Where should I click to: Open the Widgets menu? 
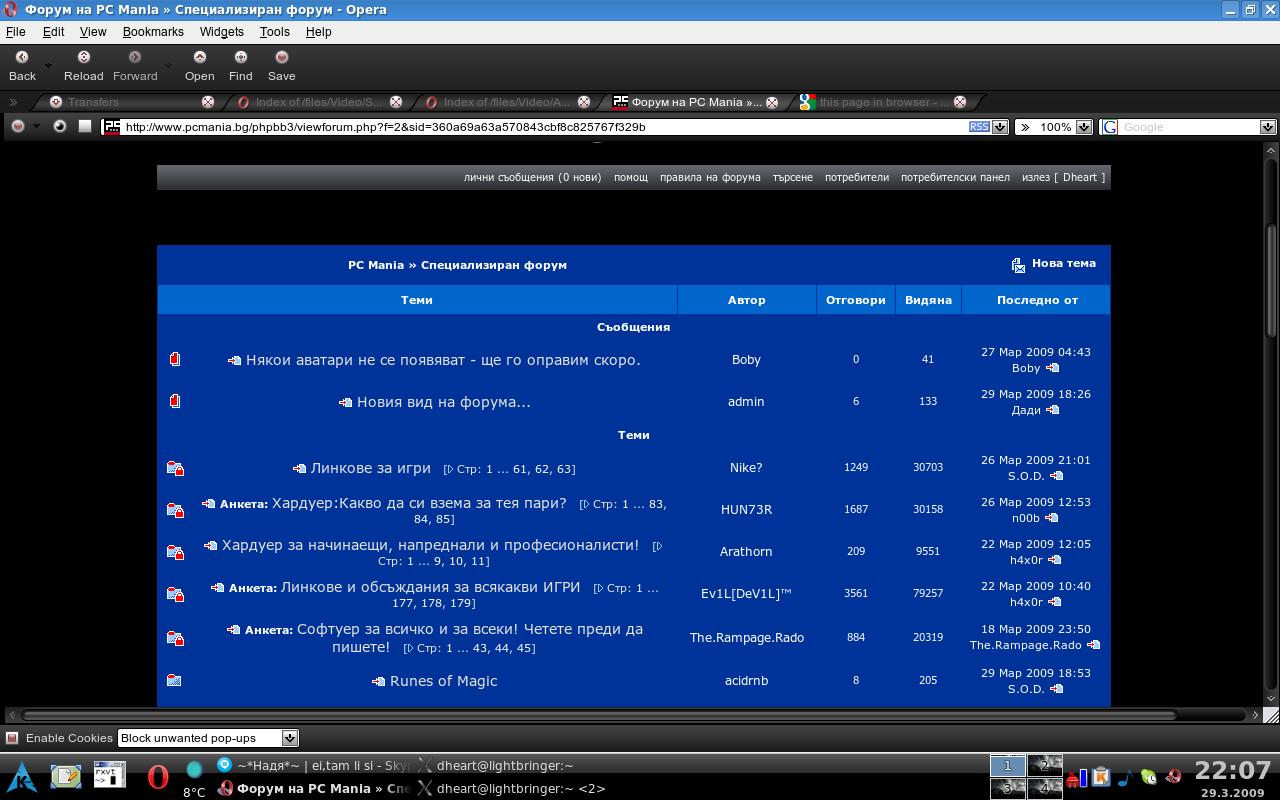coord(221,32)
